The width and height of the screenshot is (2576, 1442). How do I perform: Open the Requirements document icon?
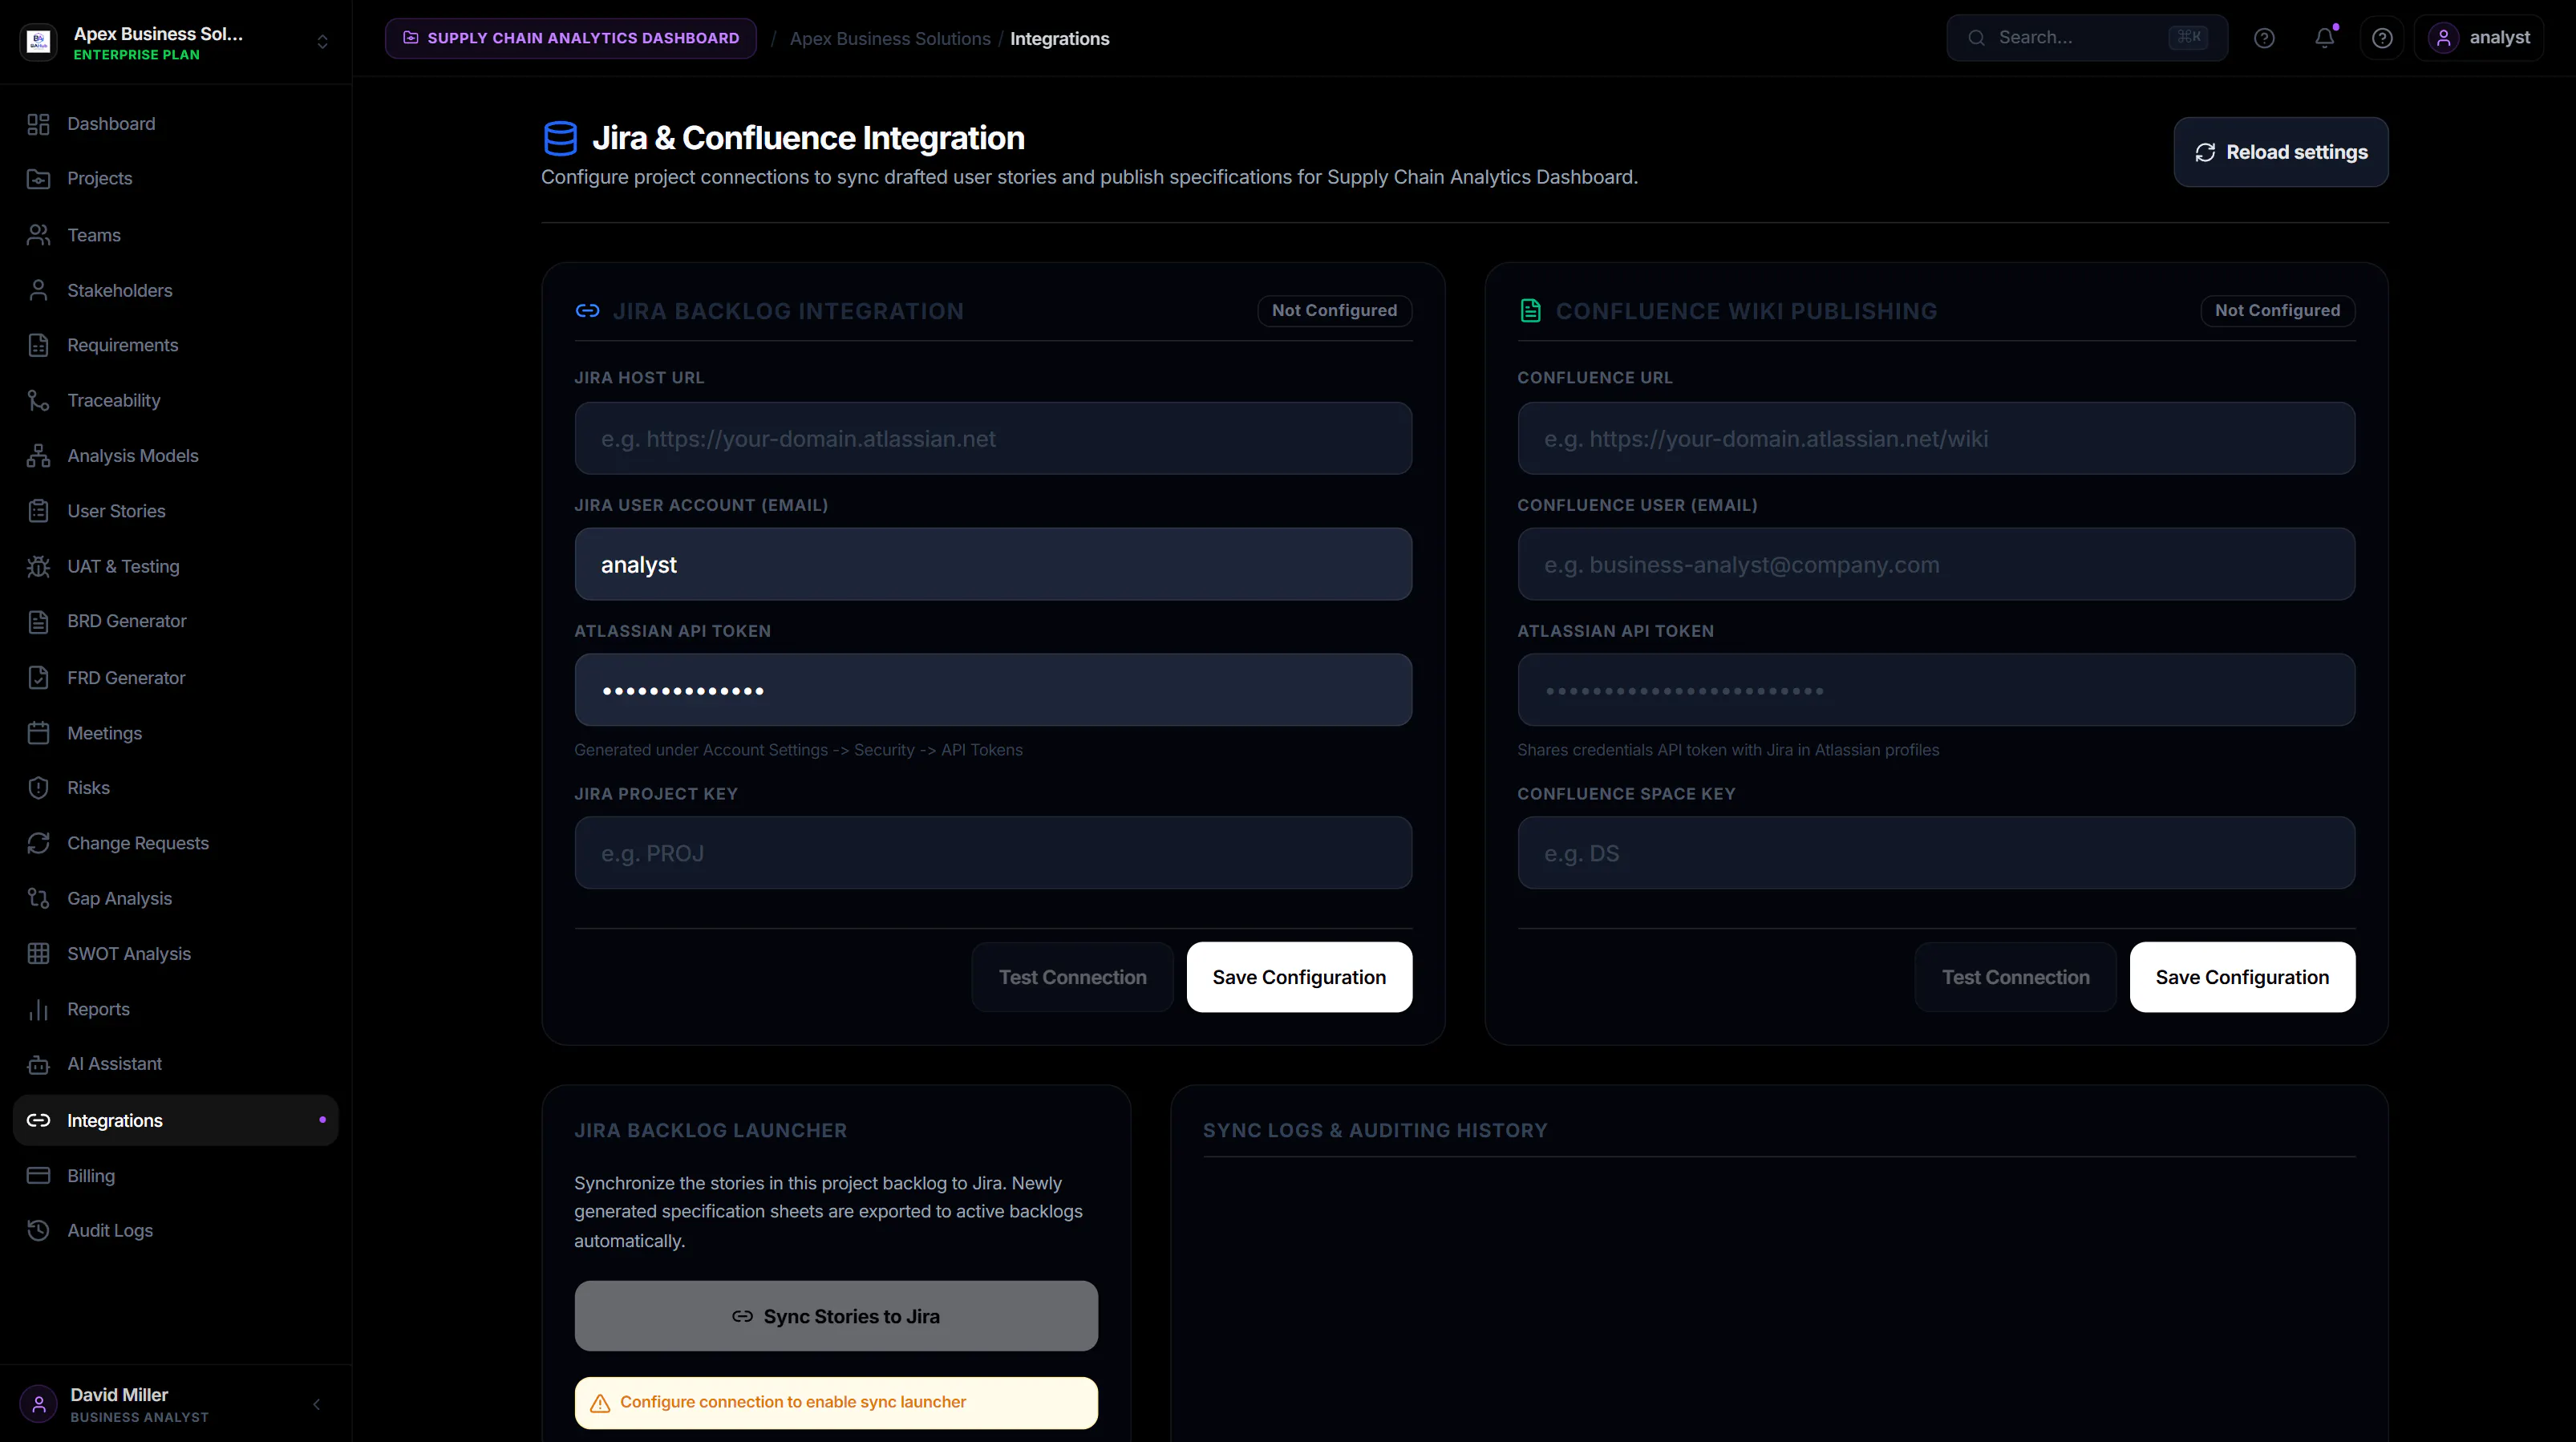point(38,345)
